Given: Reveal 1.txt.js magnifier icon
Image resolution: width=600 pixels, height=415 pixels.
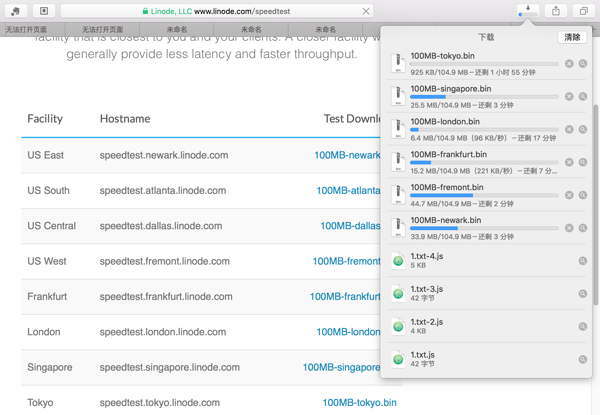Looking at the screenshot, I should tap(582, 360).
